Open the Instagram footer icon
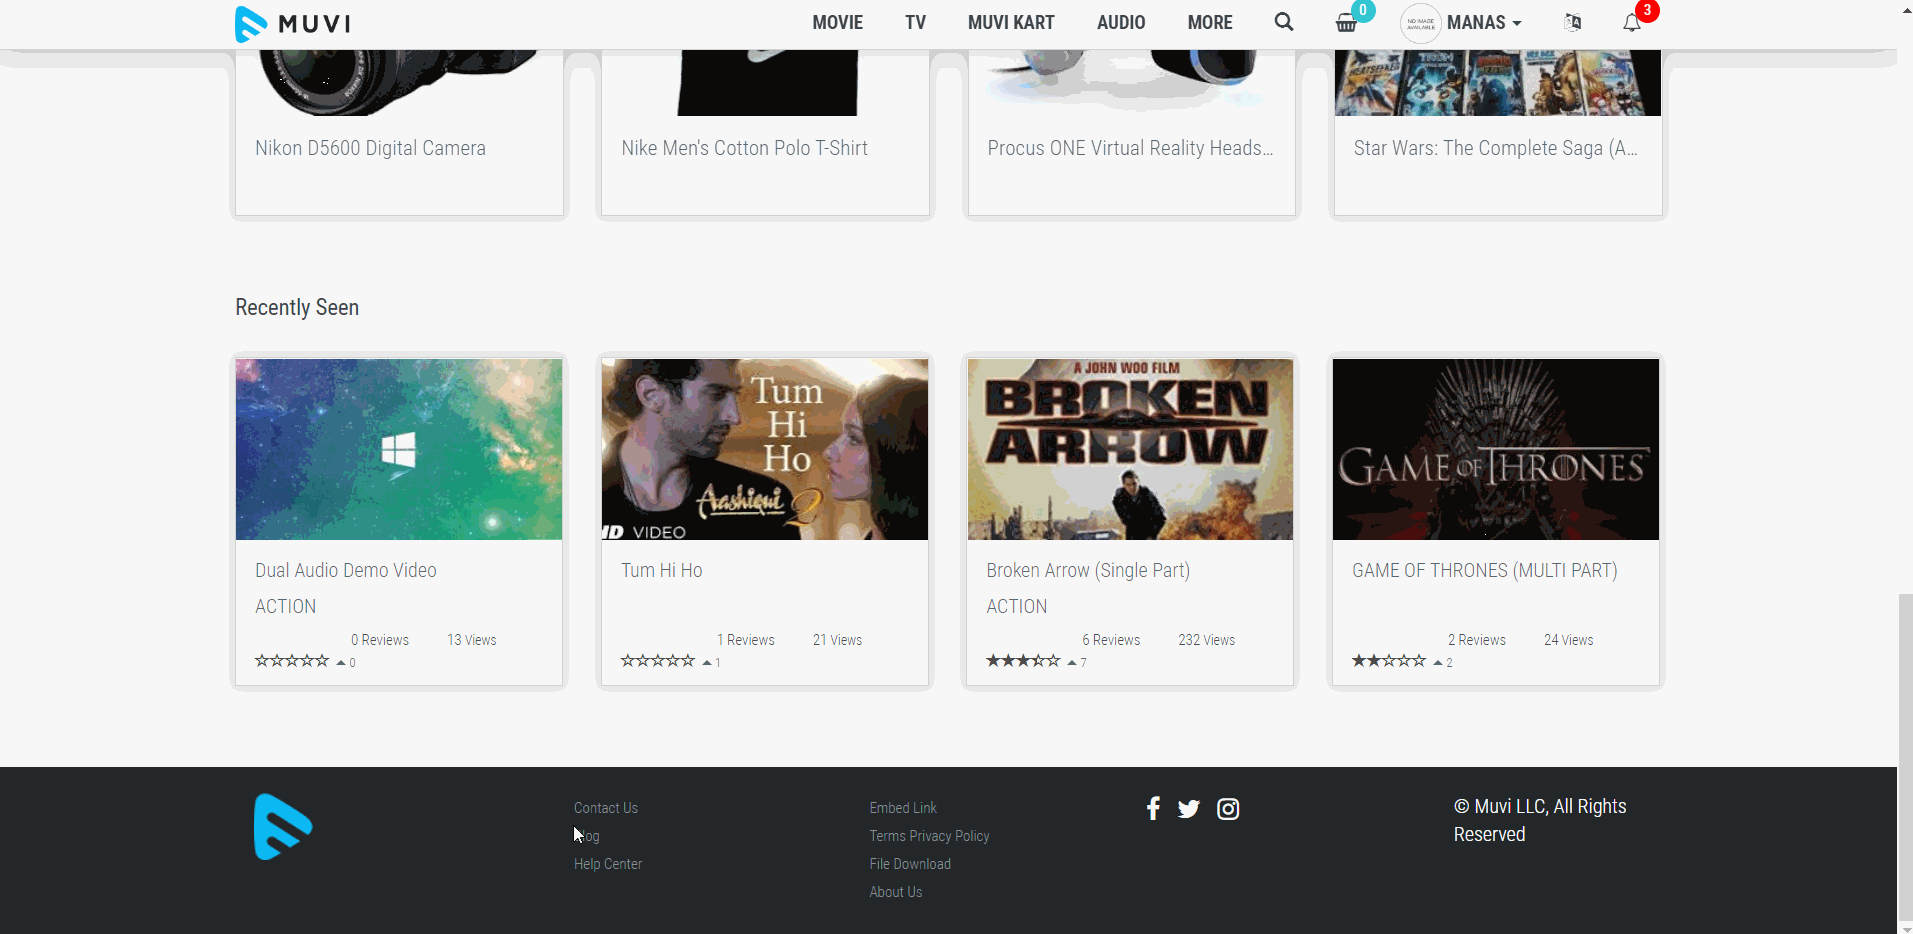Image resolution: width=1913 pixels, height=934 pixels. (1228, 809)
